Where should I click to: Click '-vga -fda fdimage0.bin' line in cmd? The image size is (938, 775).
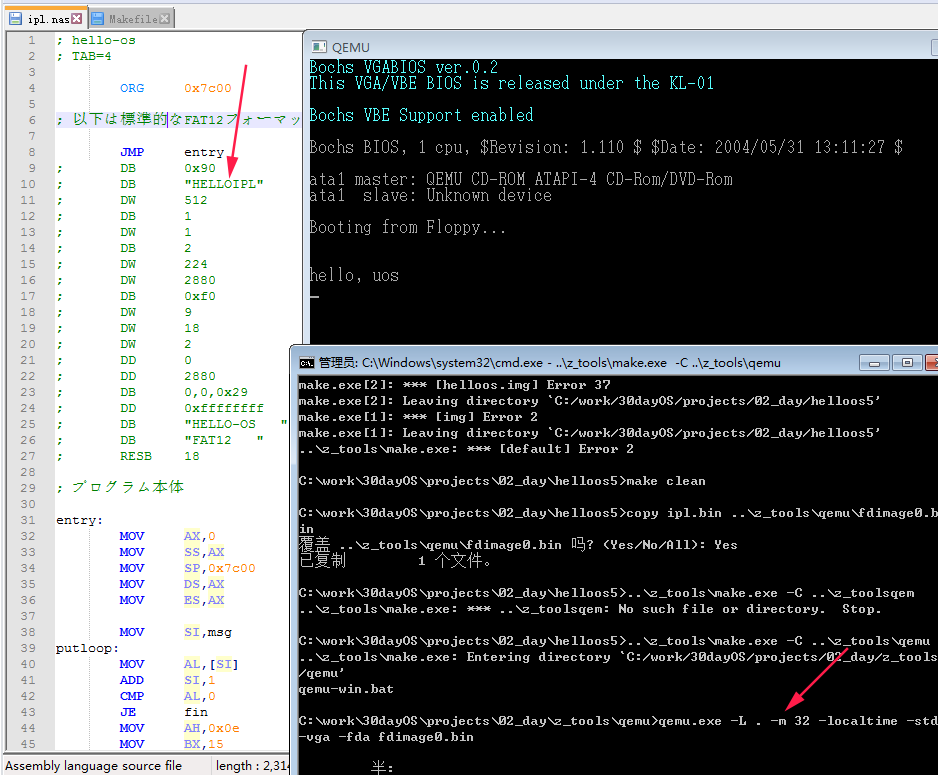pos(386,737)
